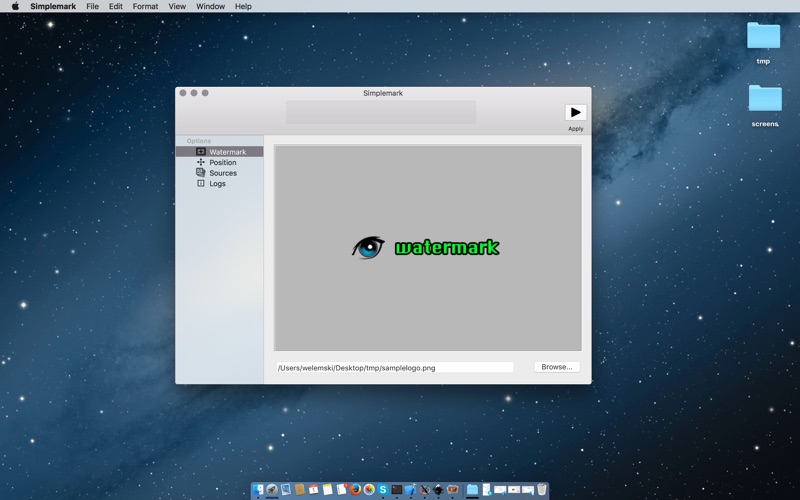The height and width of the screenshot is (500, 800).
Task: Show the Logs section
Action: pos(217,184)
